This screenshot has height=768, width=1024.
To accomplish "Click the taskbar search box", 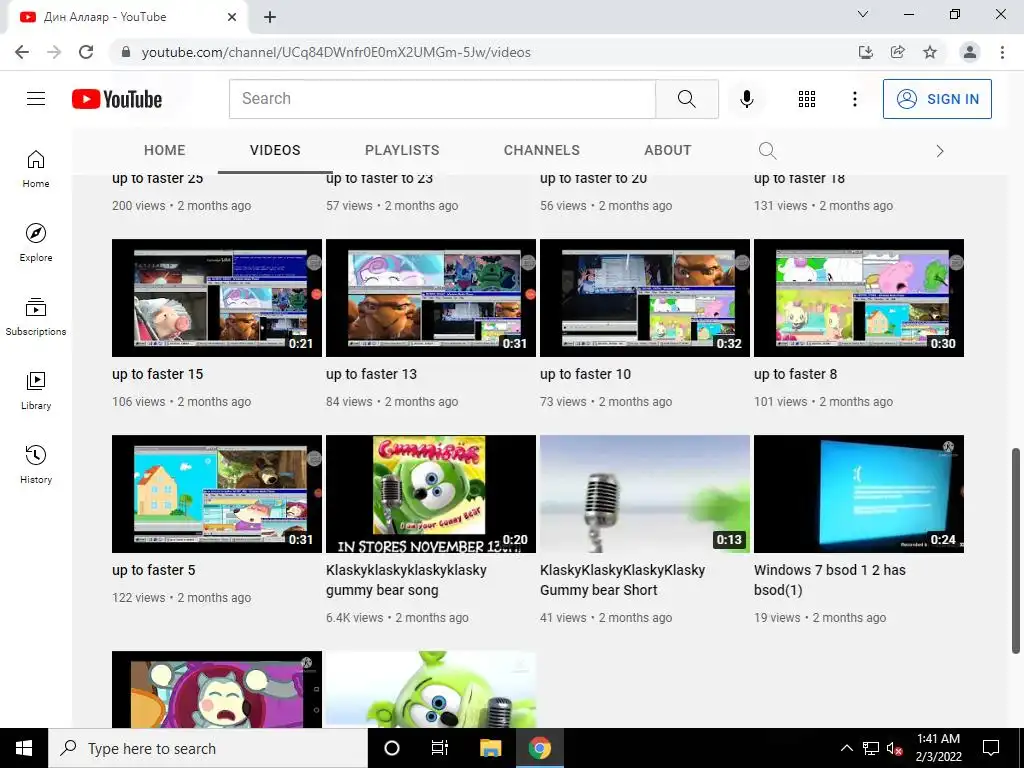I will pyautogui.click(x=208, y=748).
